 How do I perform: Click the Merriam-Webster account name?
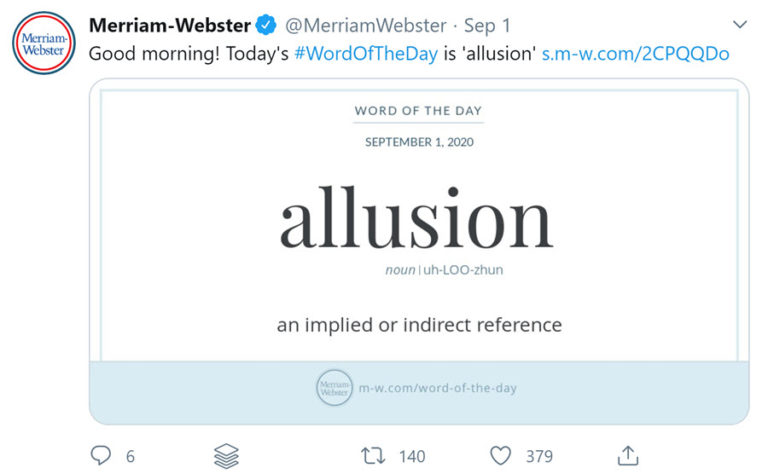pyautogui.click(x=169, y=25)
